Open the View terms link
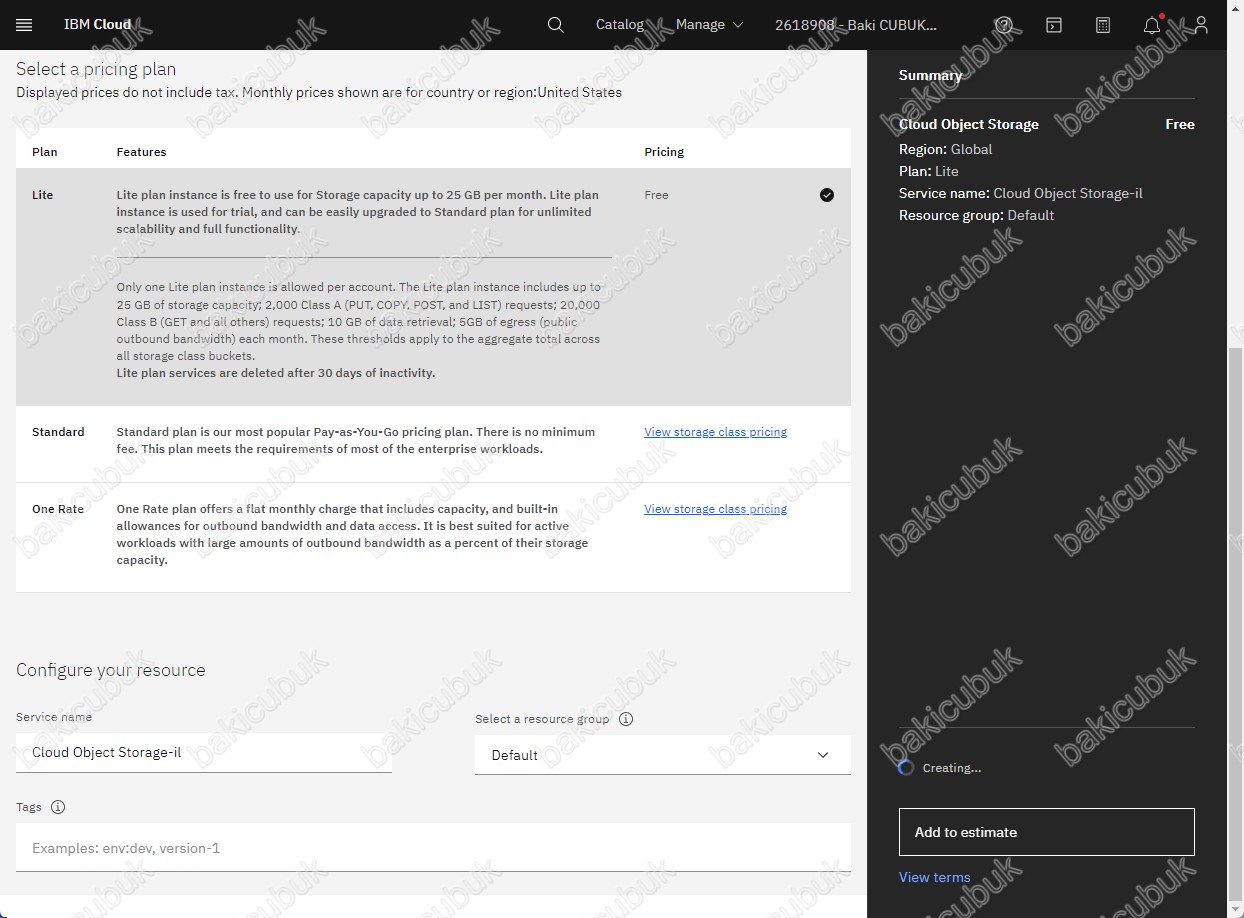Screen dimensions: 1244x918 click(x=934, y=877)
